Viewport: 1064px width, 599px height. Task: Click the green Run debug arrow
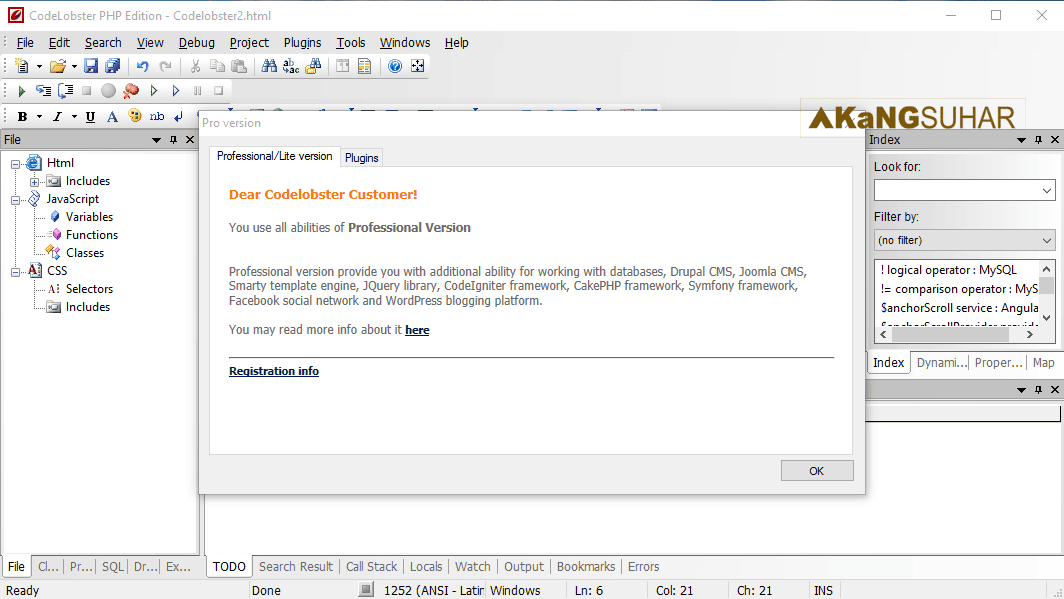tap(21, 90)
